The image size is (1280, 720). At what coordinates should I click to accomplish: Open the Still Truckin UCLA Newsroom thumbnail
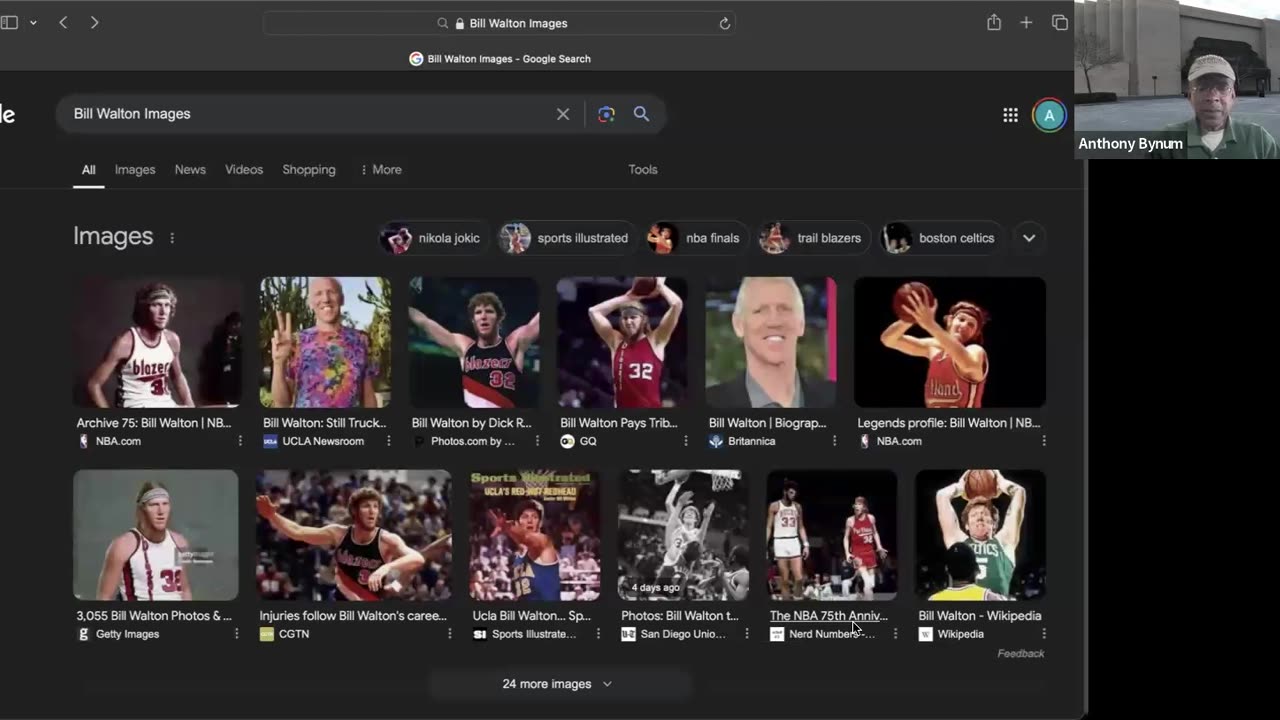coord(325,342)
